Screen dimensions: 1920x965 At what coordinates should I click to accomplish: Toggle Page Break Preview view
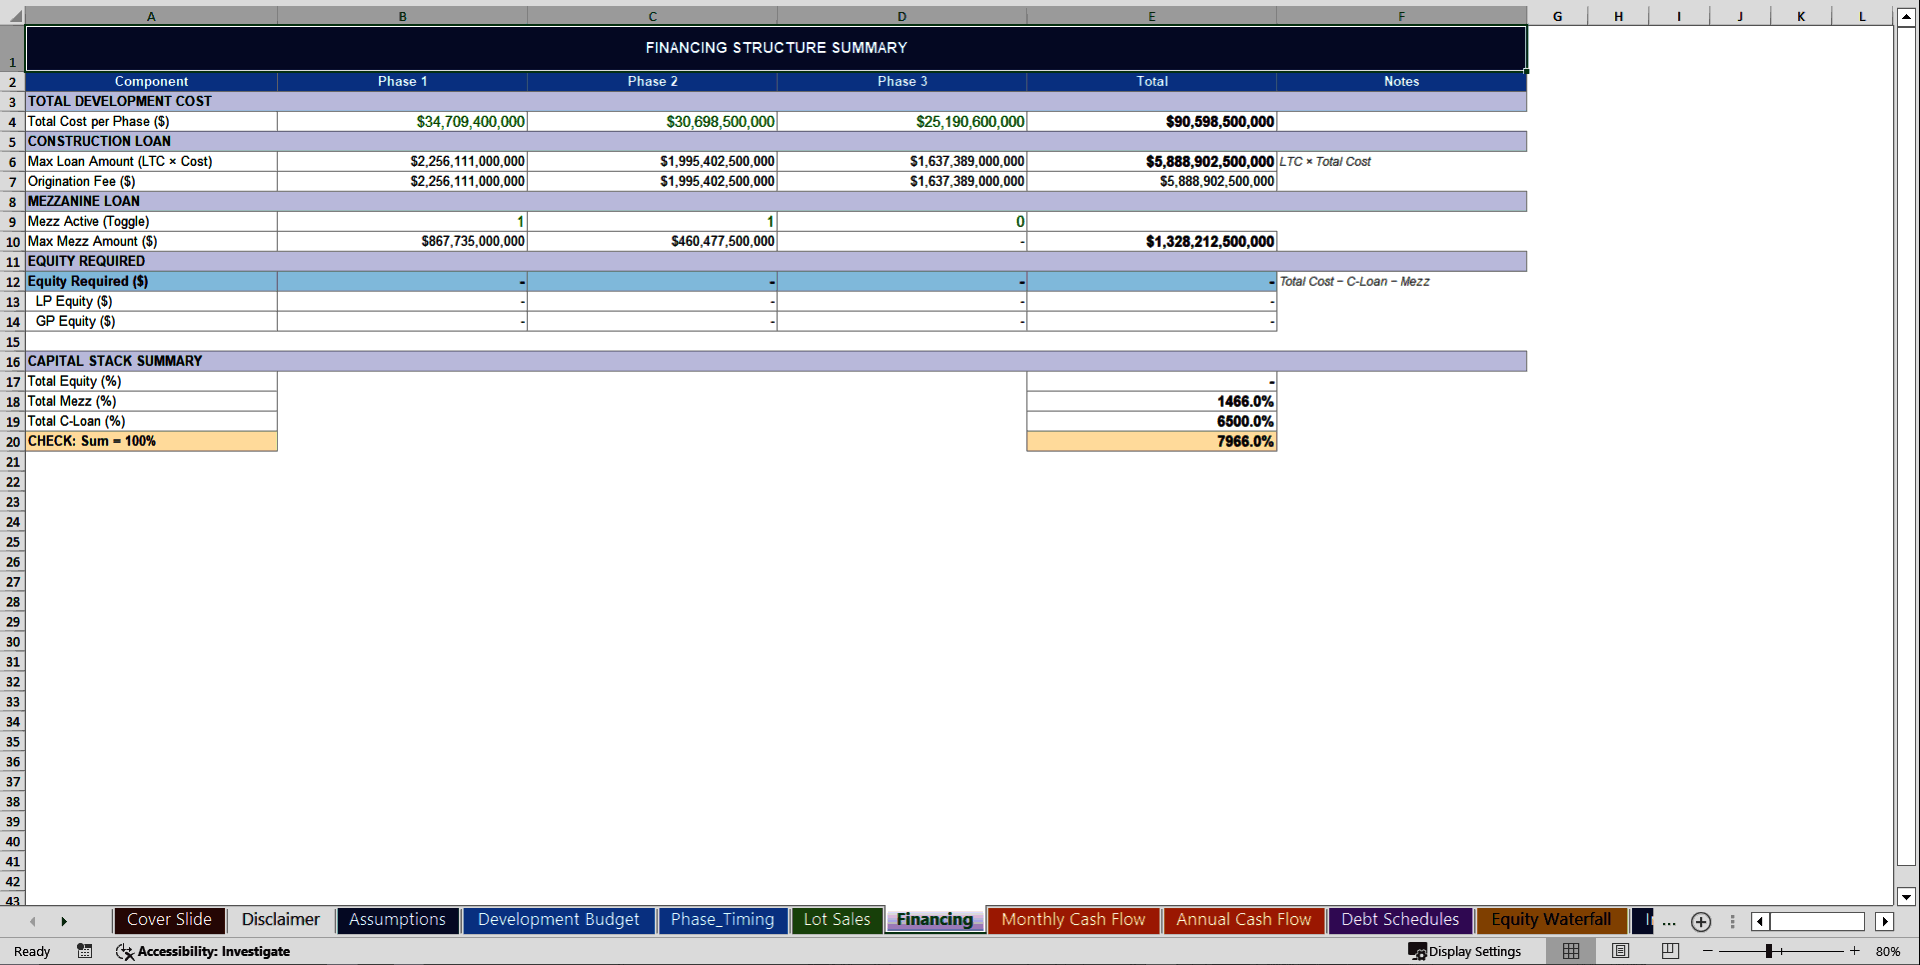[x=1669, y=951]
